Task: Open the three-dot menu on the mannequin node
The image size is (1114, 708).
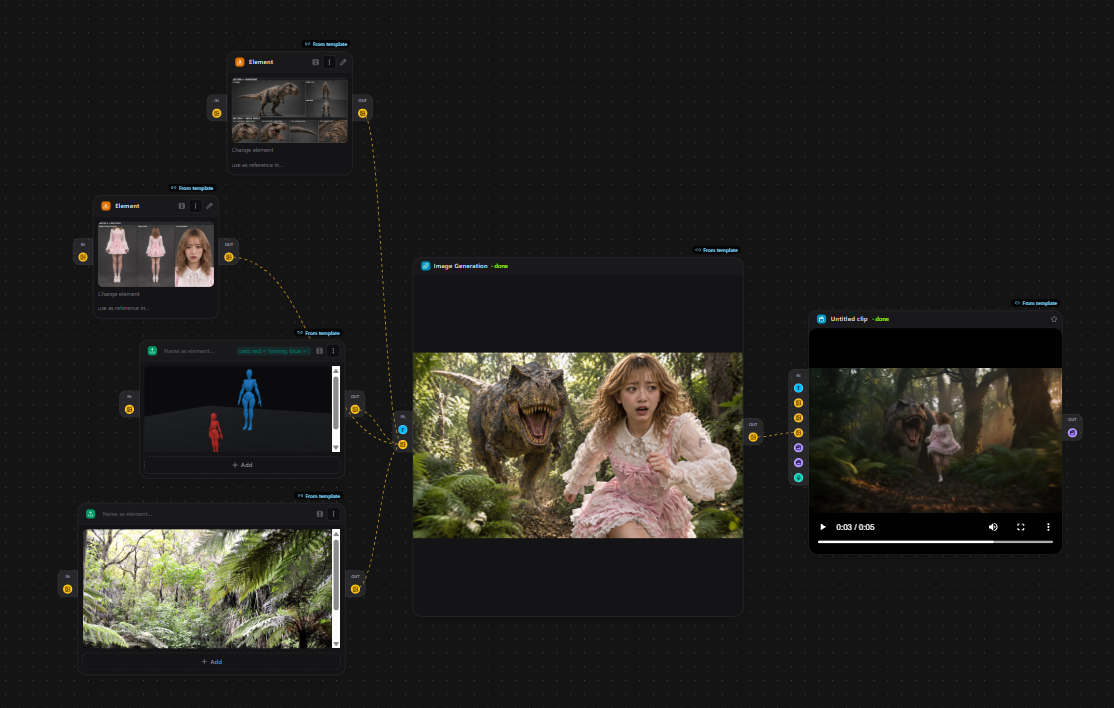Action: [x=333, y=351]
